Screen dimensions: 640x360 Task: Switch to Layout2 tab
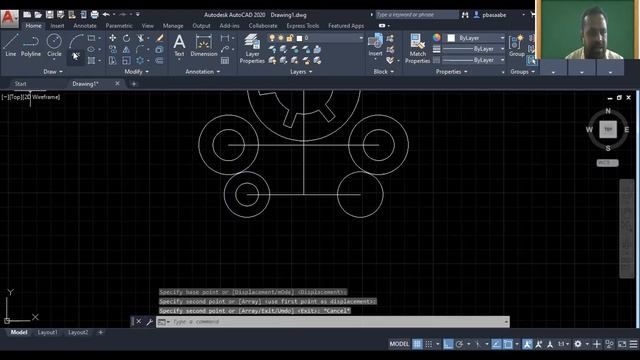tap(78, 333)
